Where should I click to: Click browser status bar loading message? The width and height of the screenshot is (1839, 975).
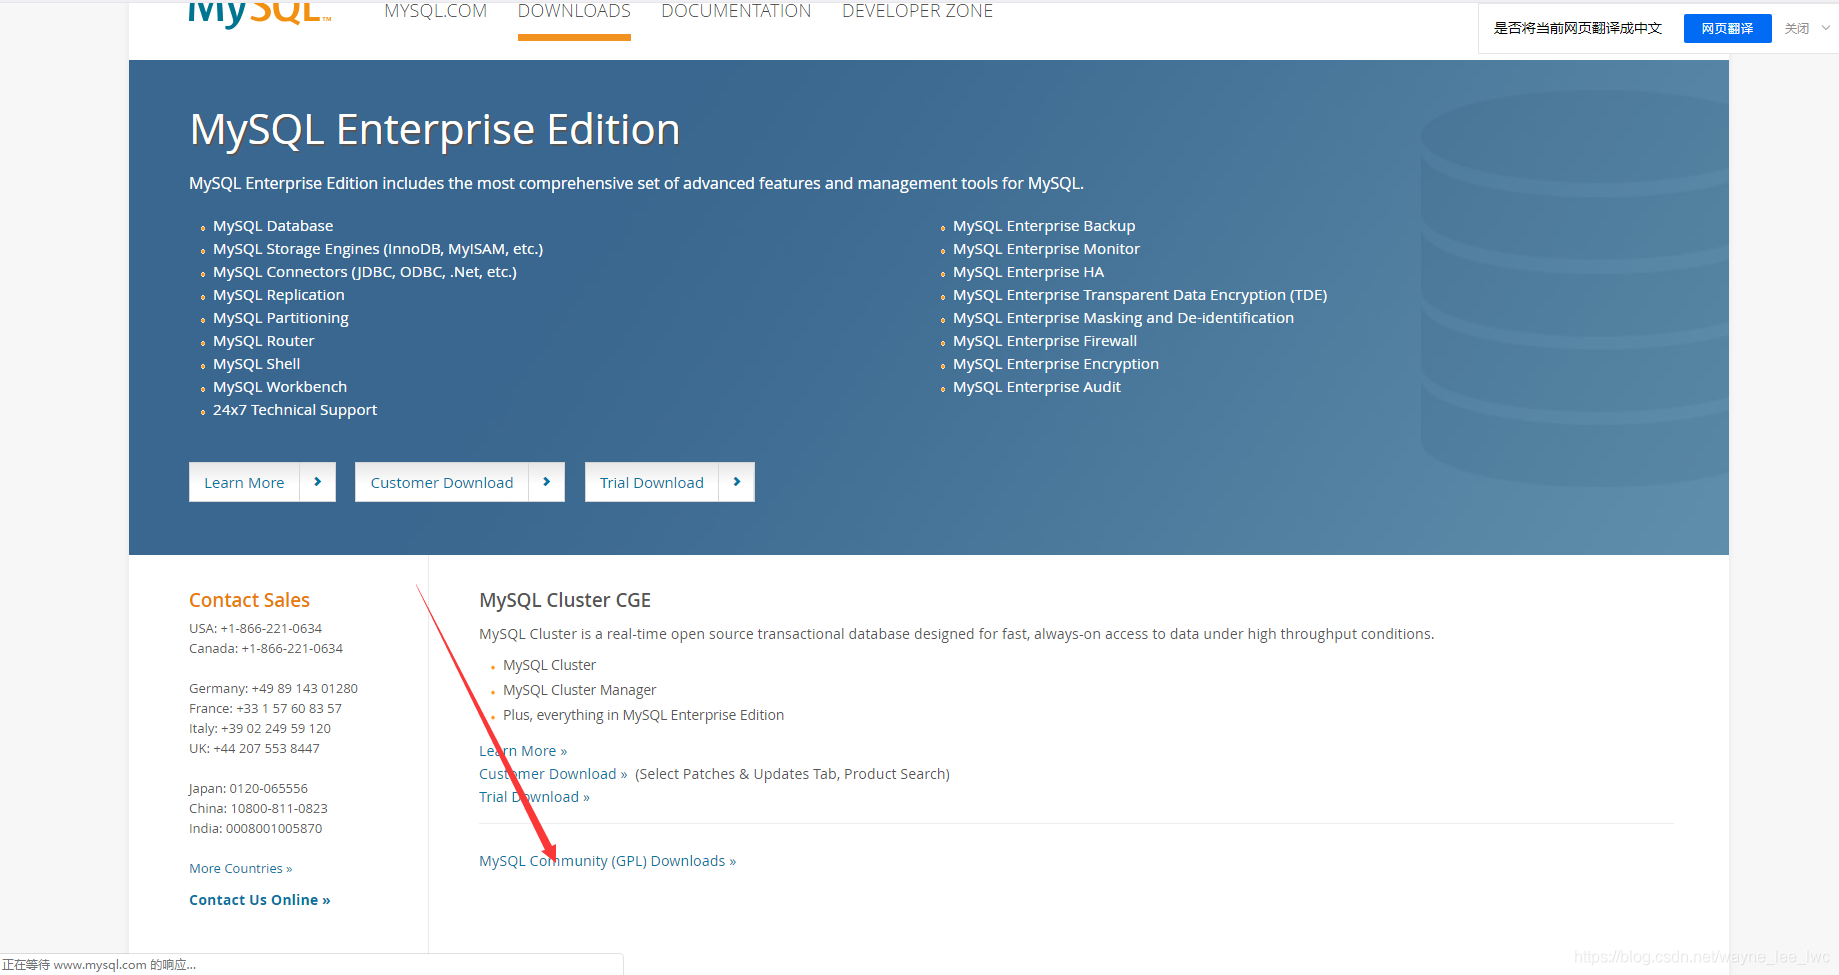pos(99,965)
